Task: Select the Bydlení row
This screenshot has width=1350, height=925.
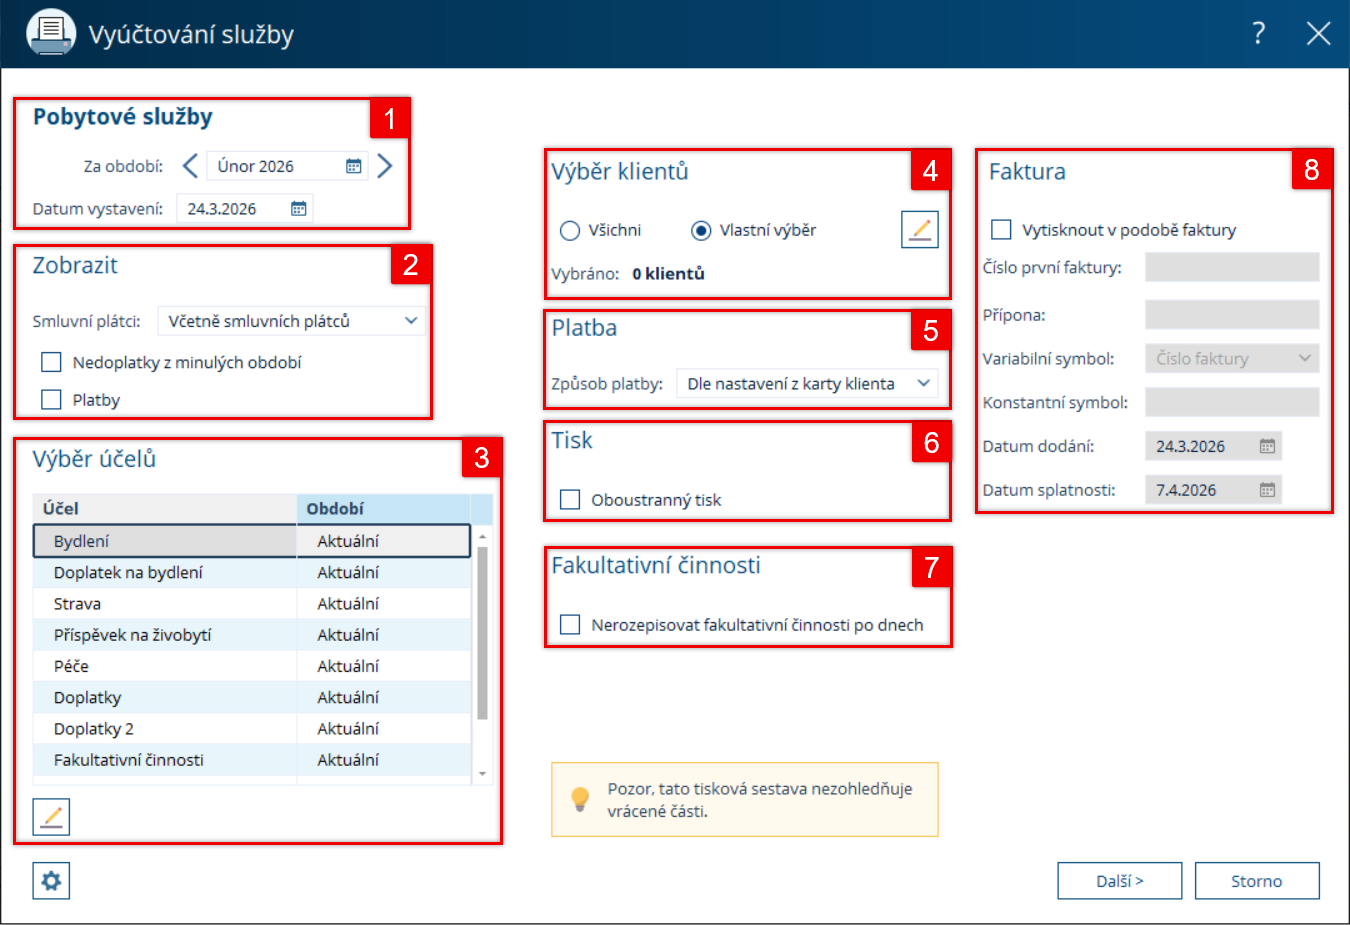Action: tap(252, 541)
